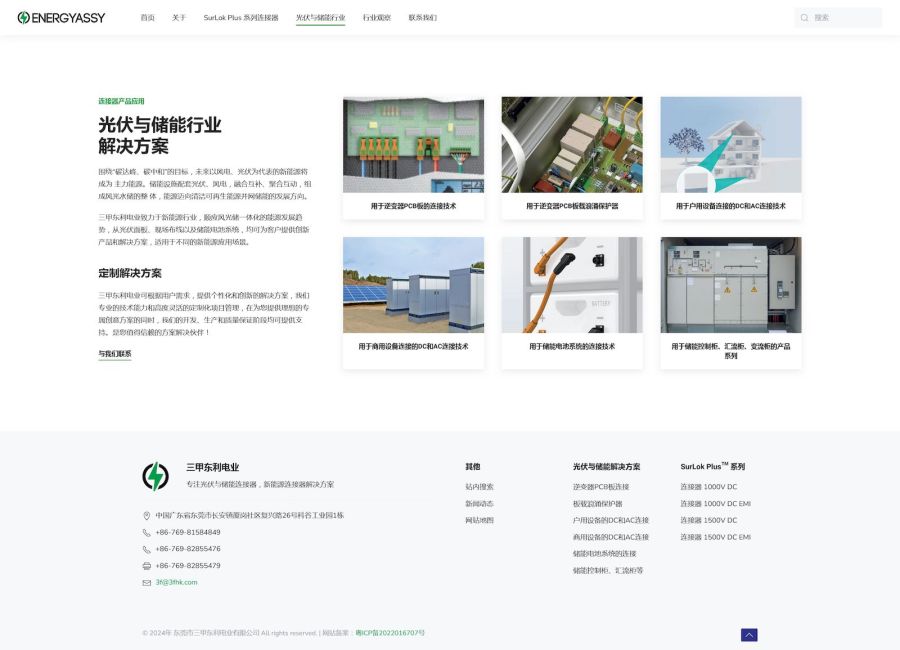Click the back-to-top arrow button
Viewport: 900px width, 650px height.
[x=748, y=635]
